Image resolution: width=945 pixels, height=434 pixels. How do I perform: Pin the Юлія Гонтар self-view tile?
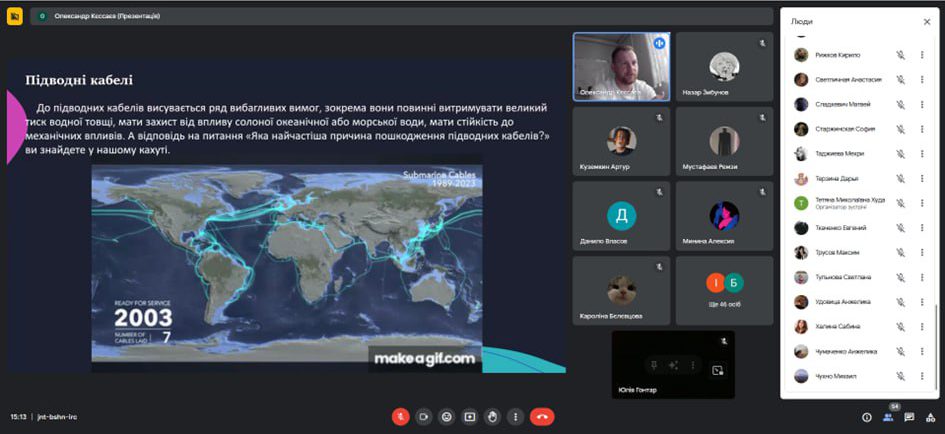tap(652, 365)
